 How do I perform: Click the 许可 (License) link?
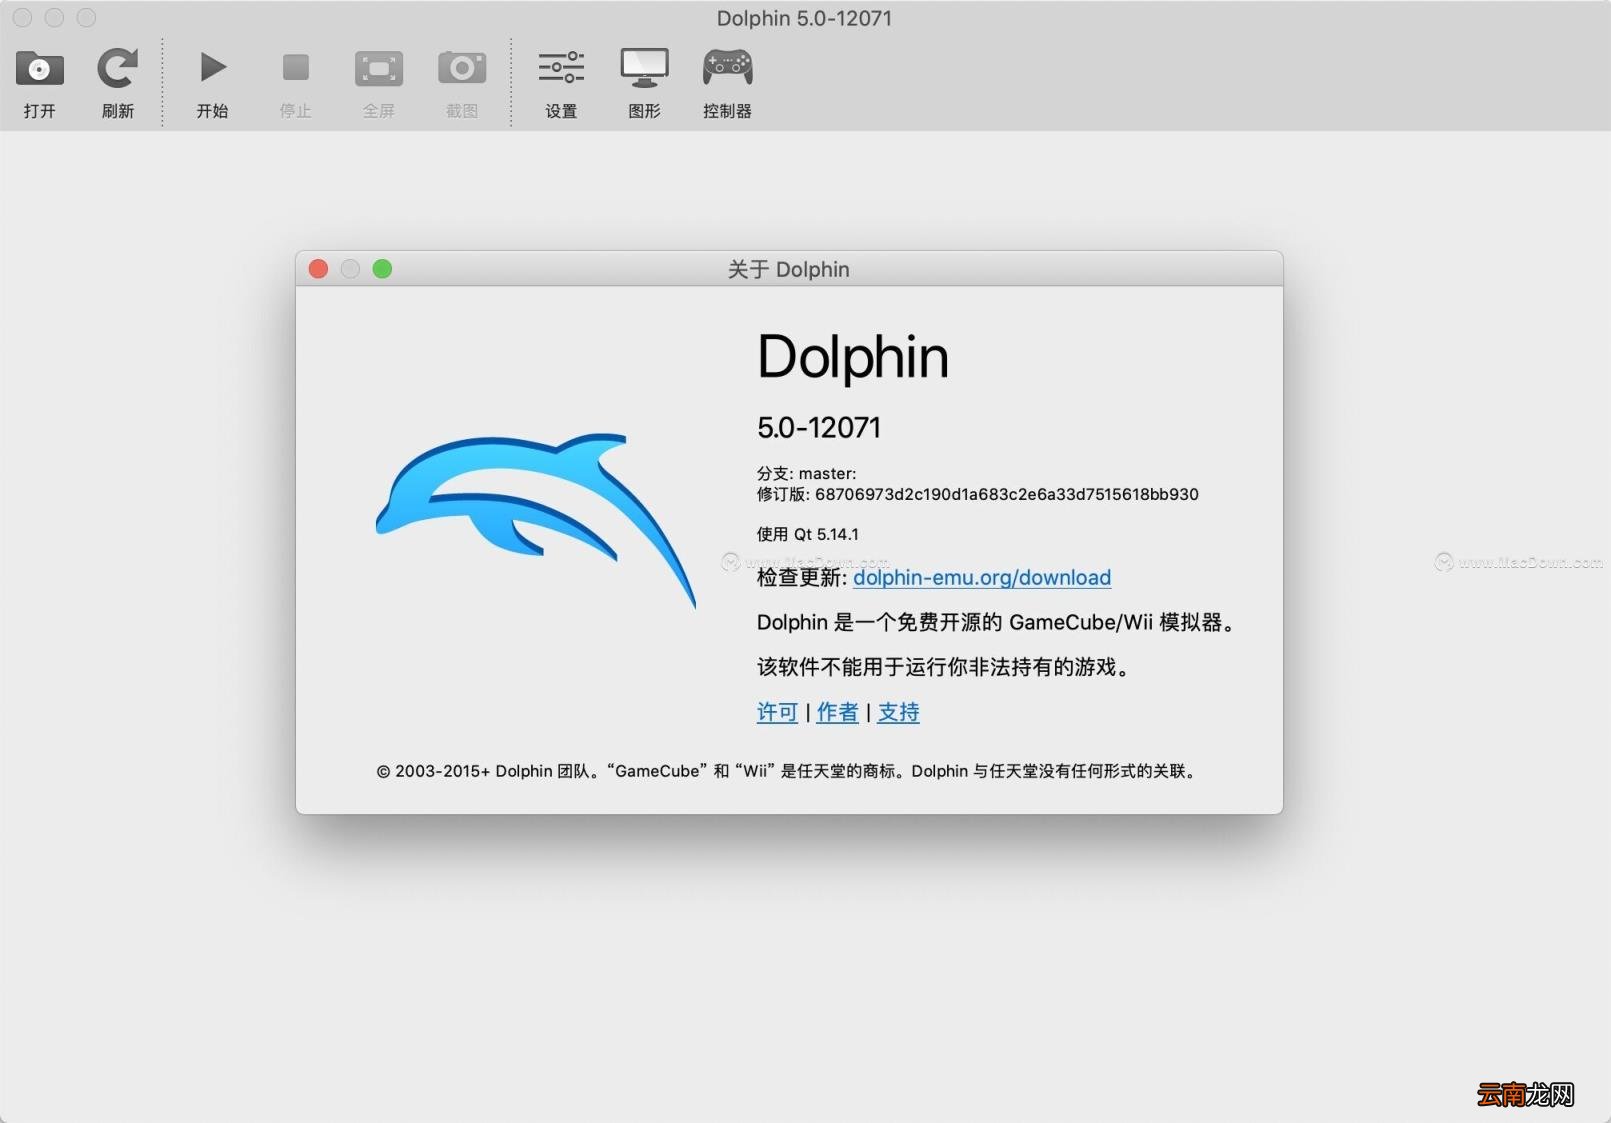pos(777,712)
